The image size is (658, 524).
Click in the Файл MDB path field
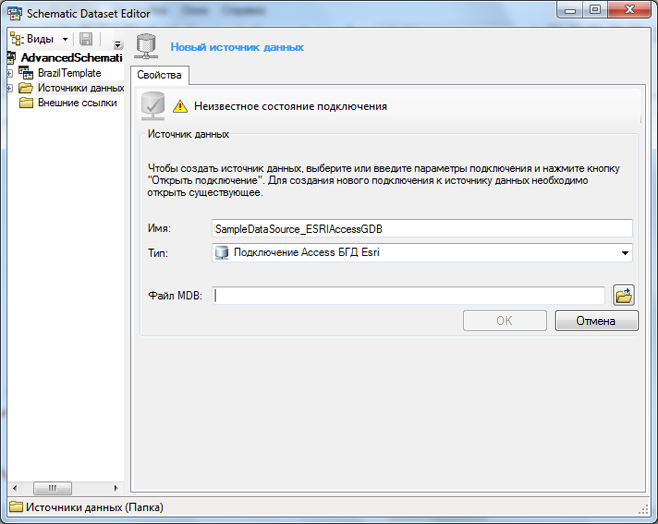click(408, 295)
